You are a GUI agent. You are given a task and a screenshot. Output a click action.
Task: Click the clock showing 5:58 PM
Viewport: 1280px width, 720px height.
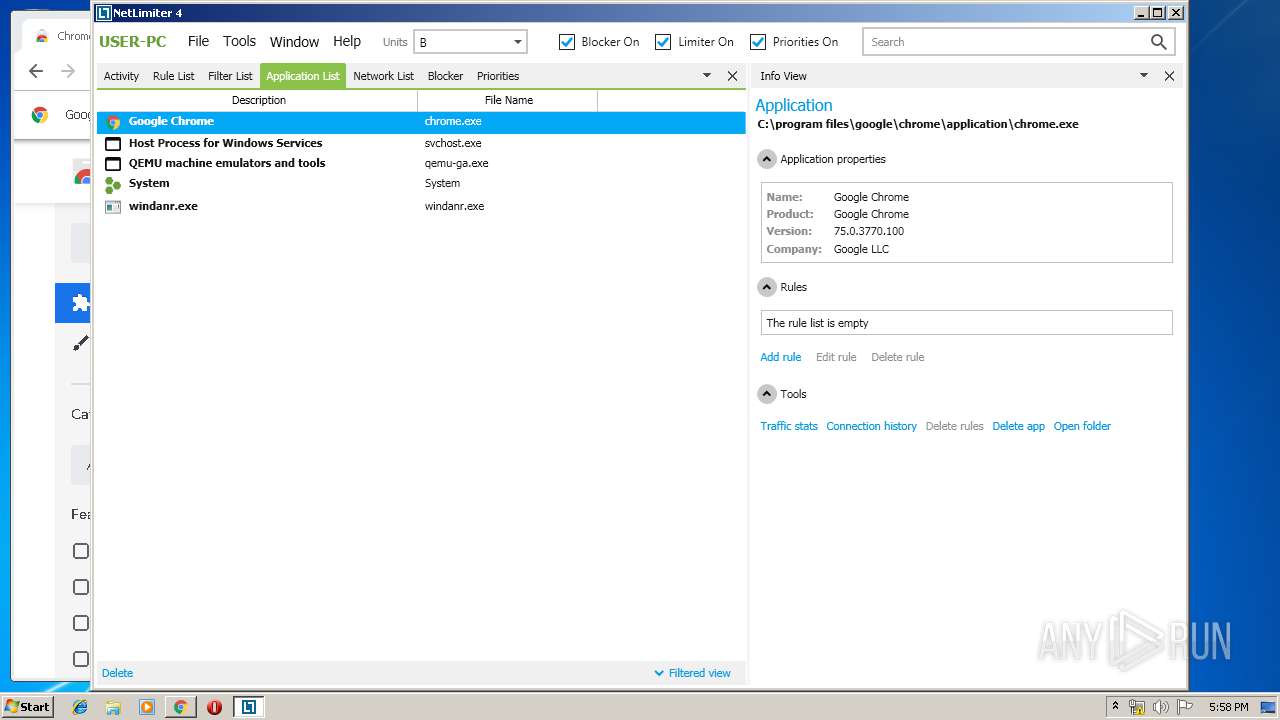point(1228,707)
